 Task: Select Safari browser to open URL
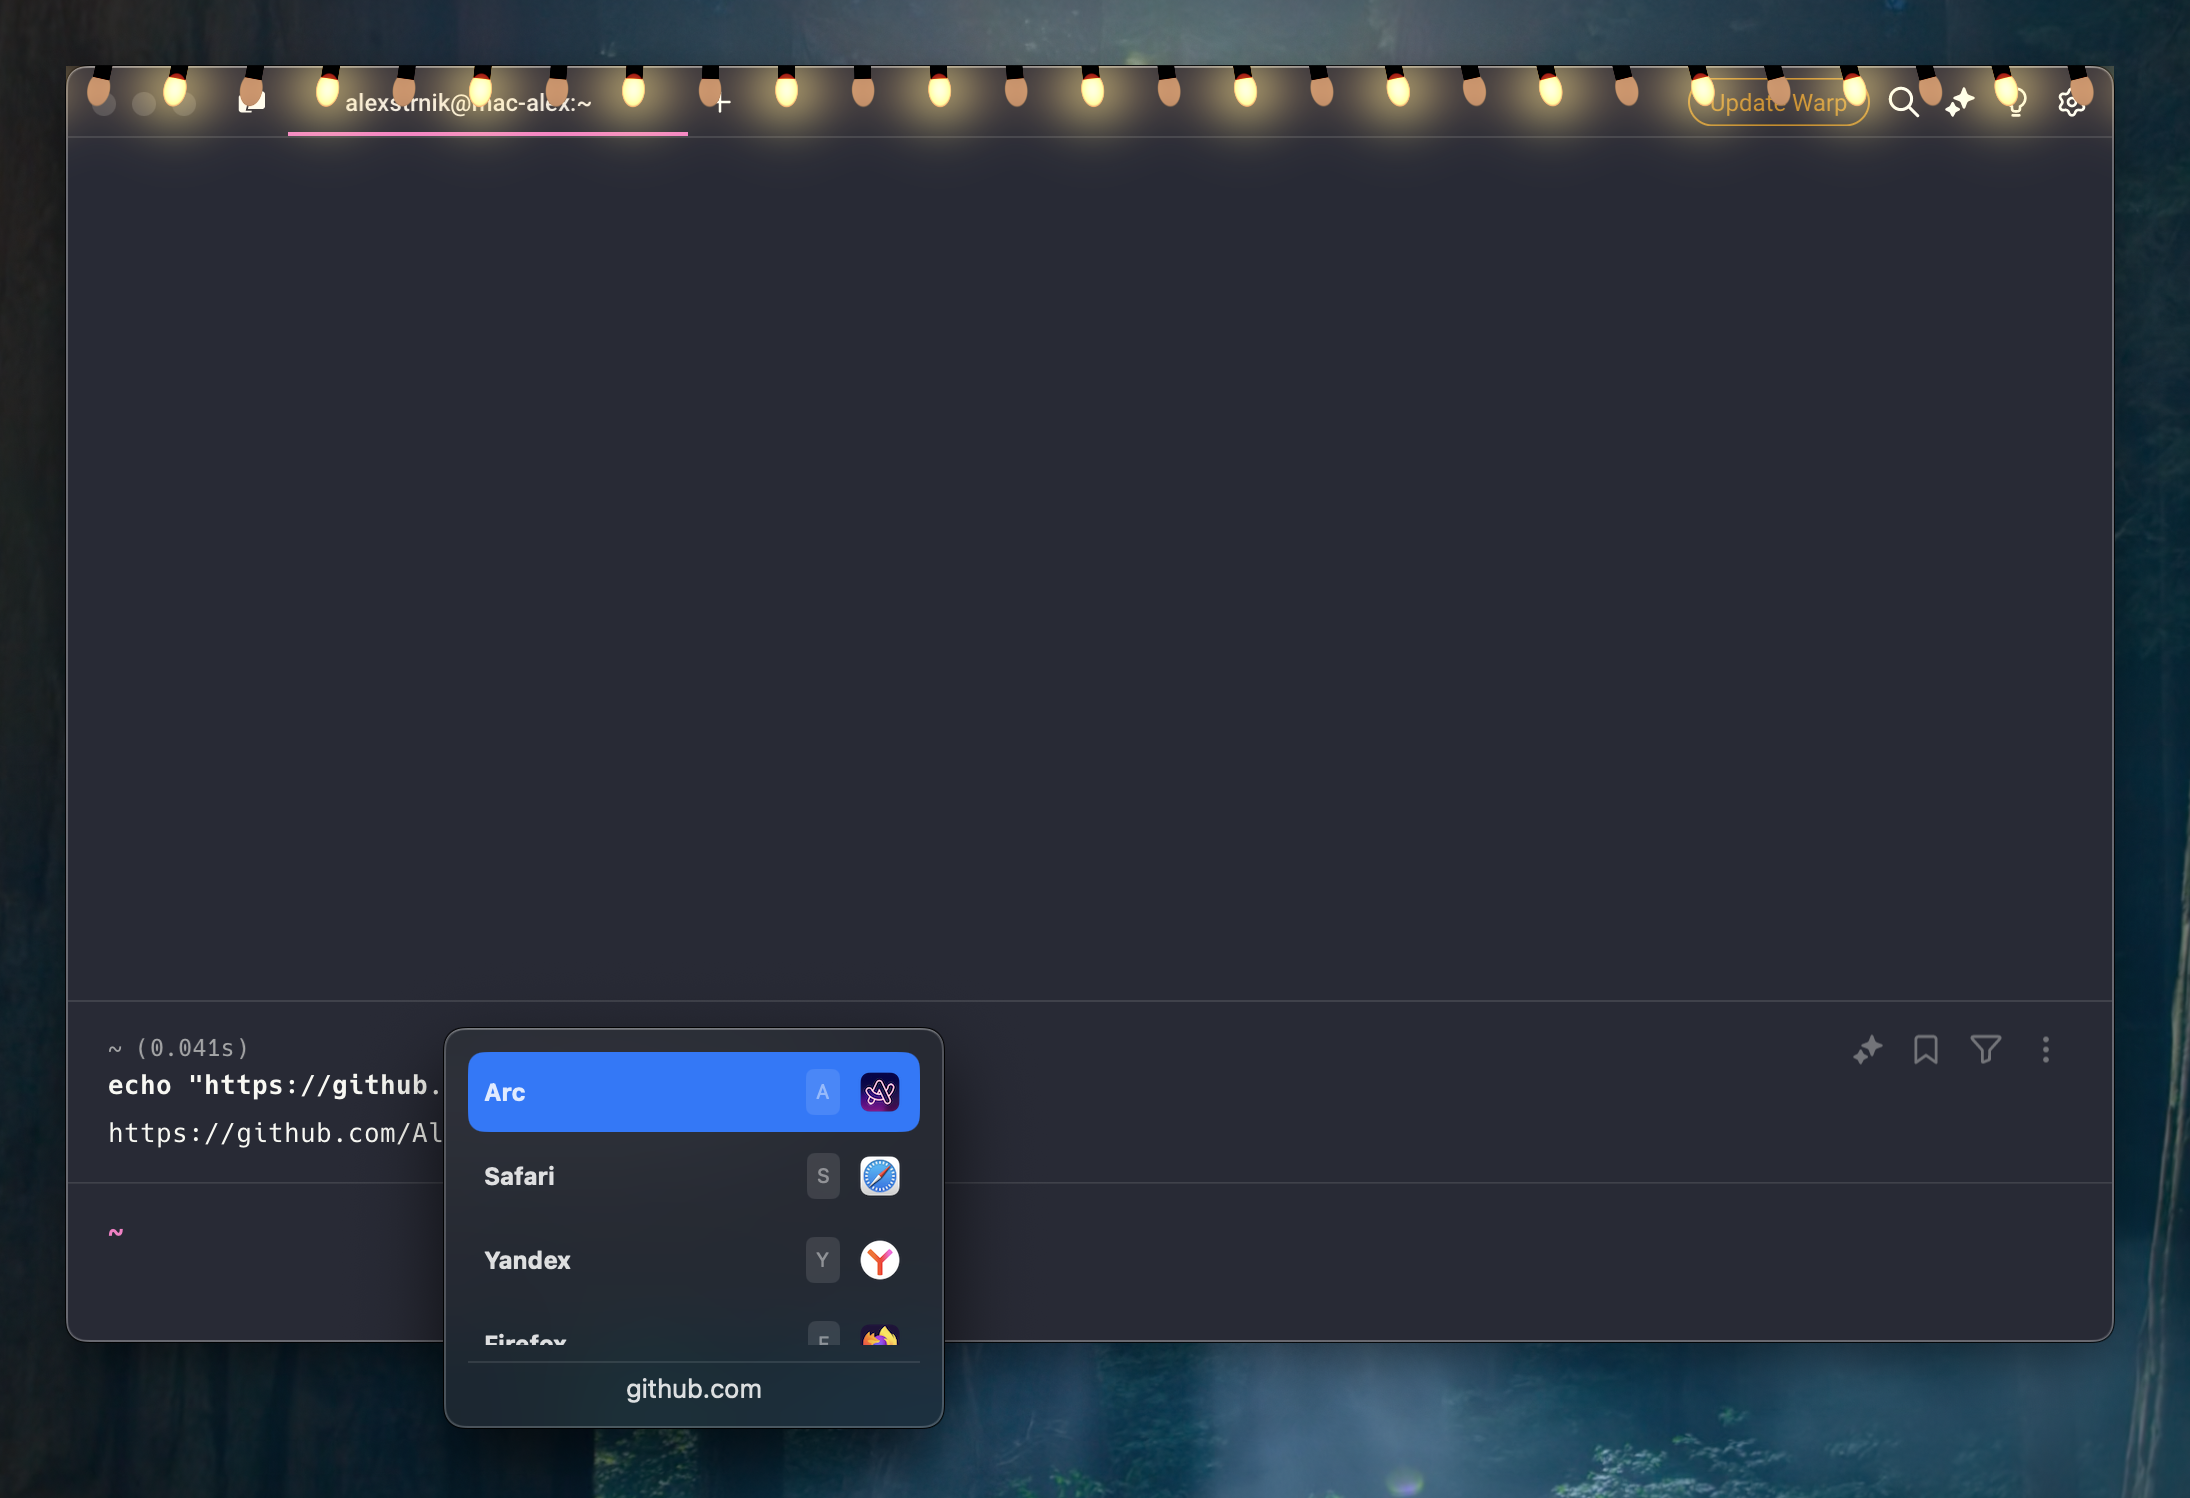pos(691,1175)
